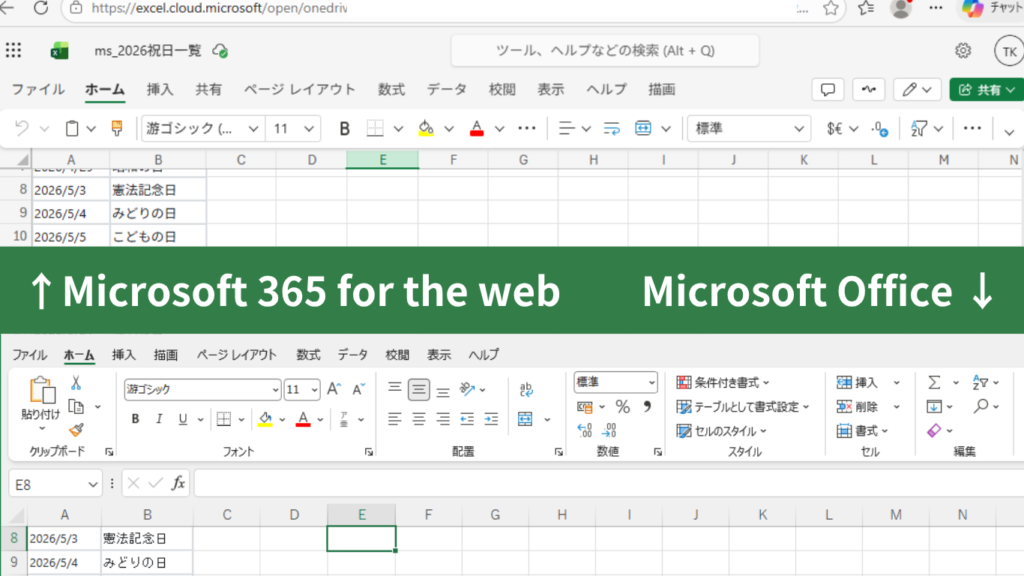Click Wrap Text icon in web Excel
The width and height of the screenshot is (1024, 576).
click(611, 129)
